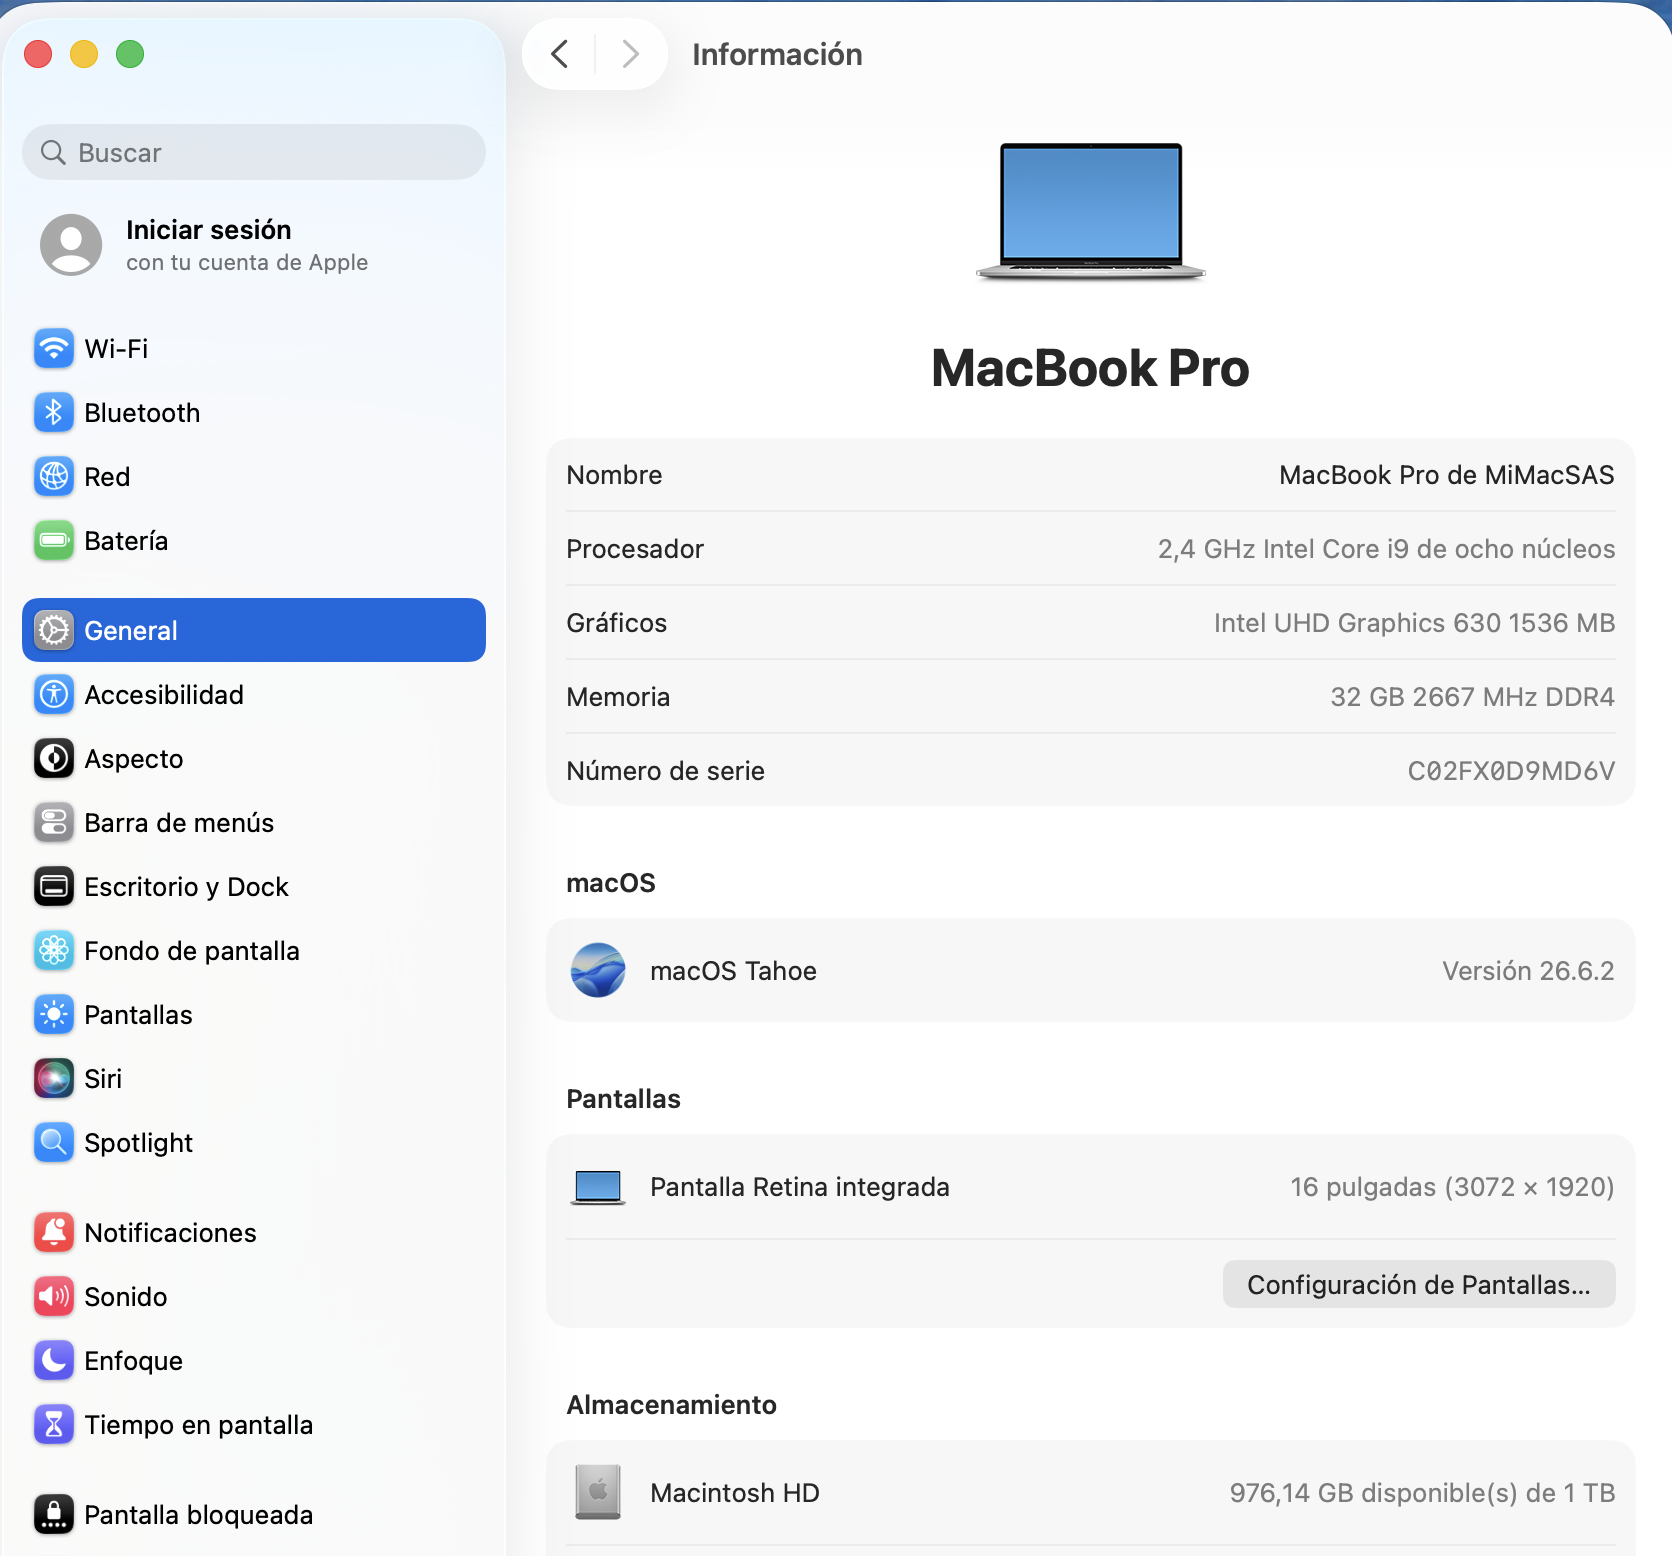Click the macOS Tahoe label
The height and width of the screenshot is (1556, 1672).
click(733, 971)
